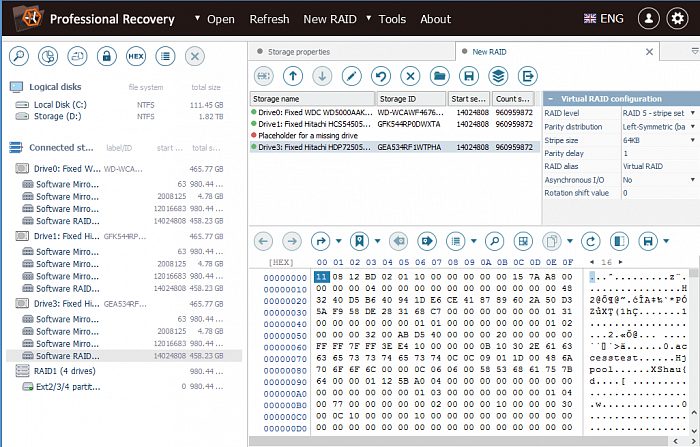Click the reload circular arrow in hex toolbar
700x447 pixels.
click(x=591, y=242)
